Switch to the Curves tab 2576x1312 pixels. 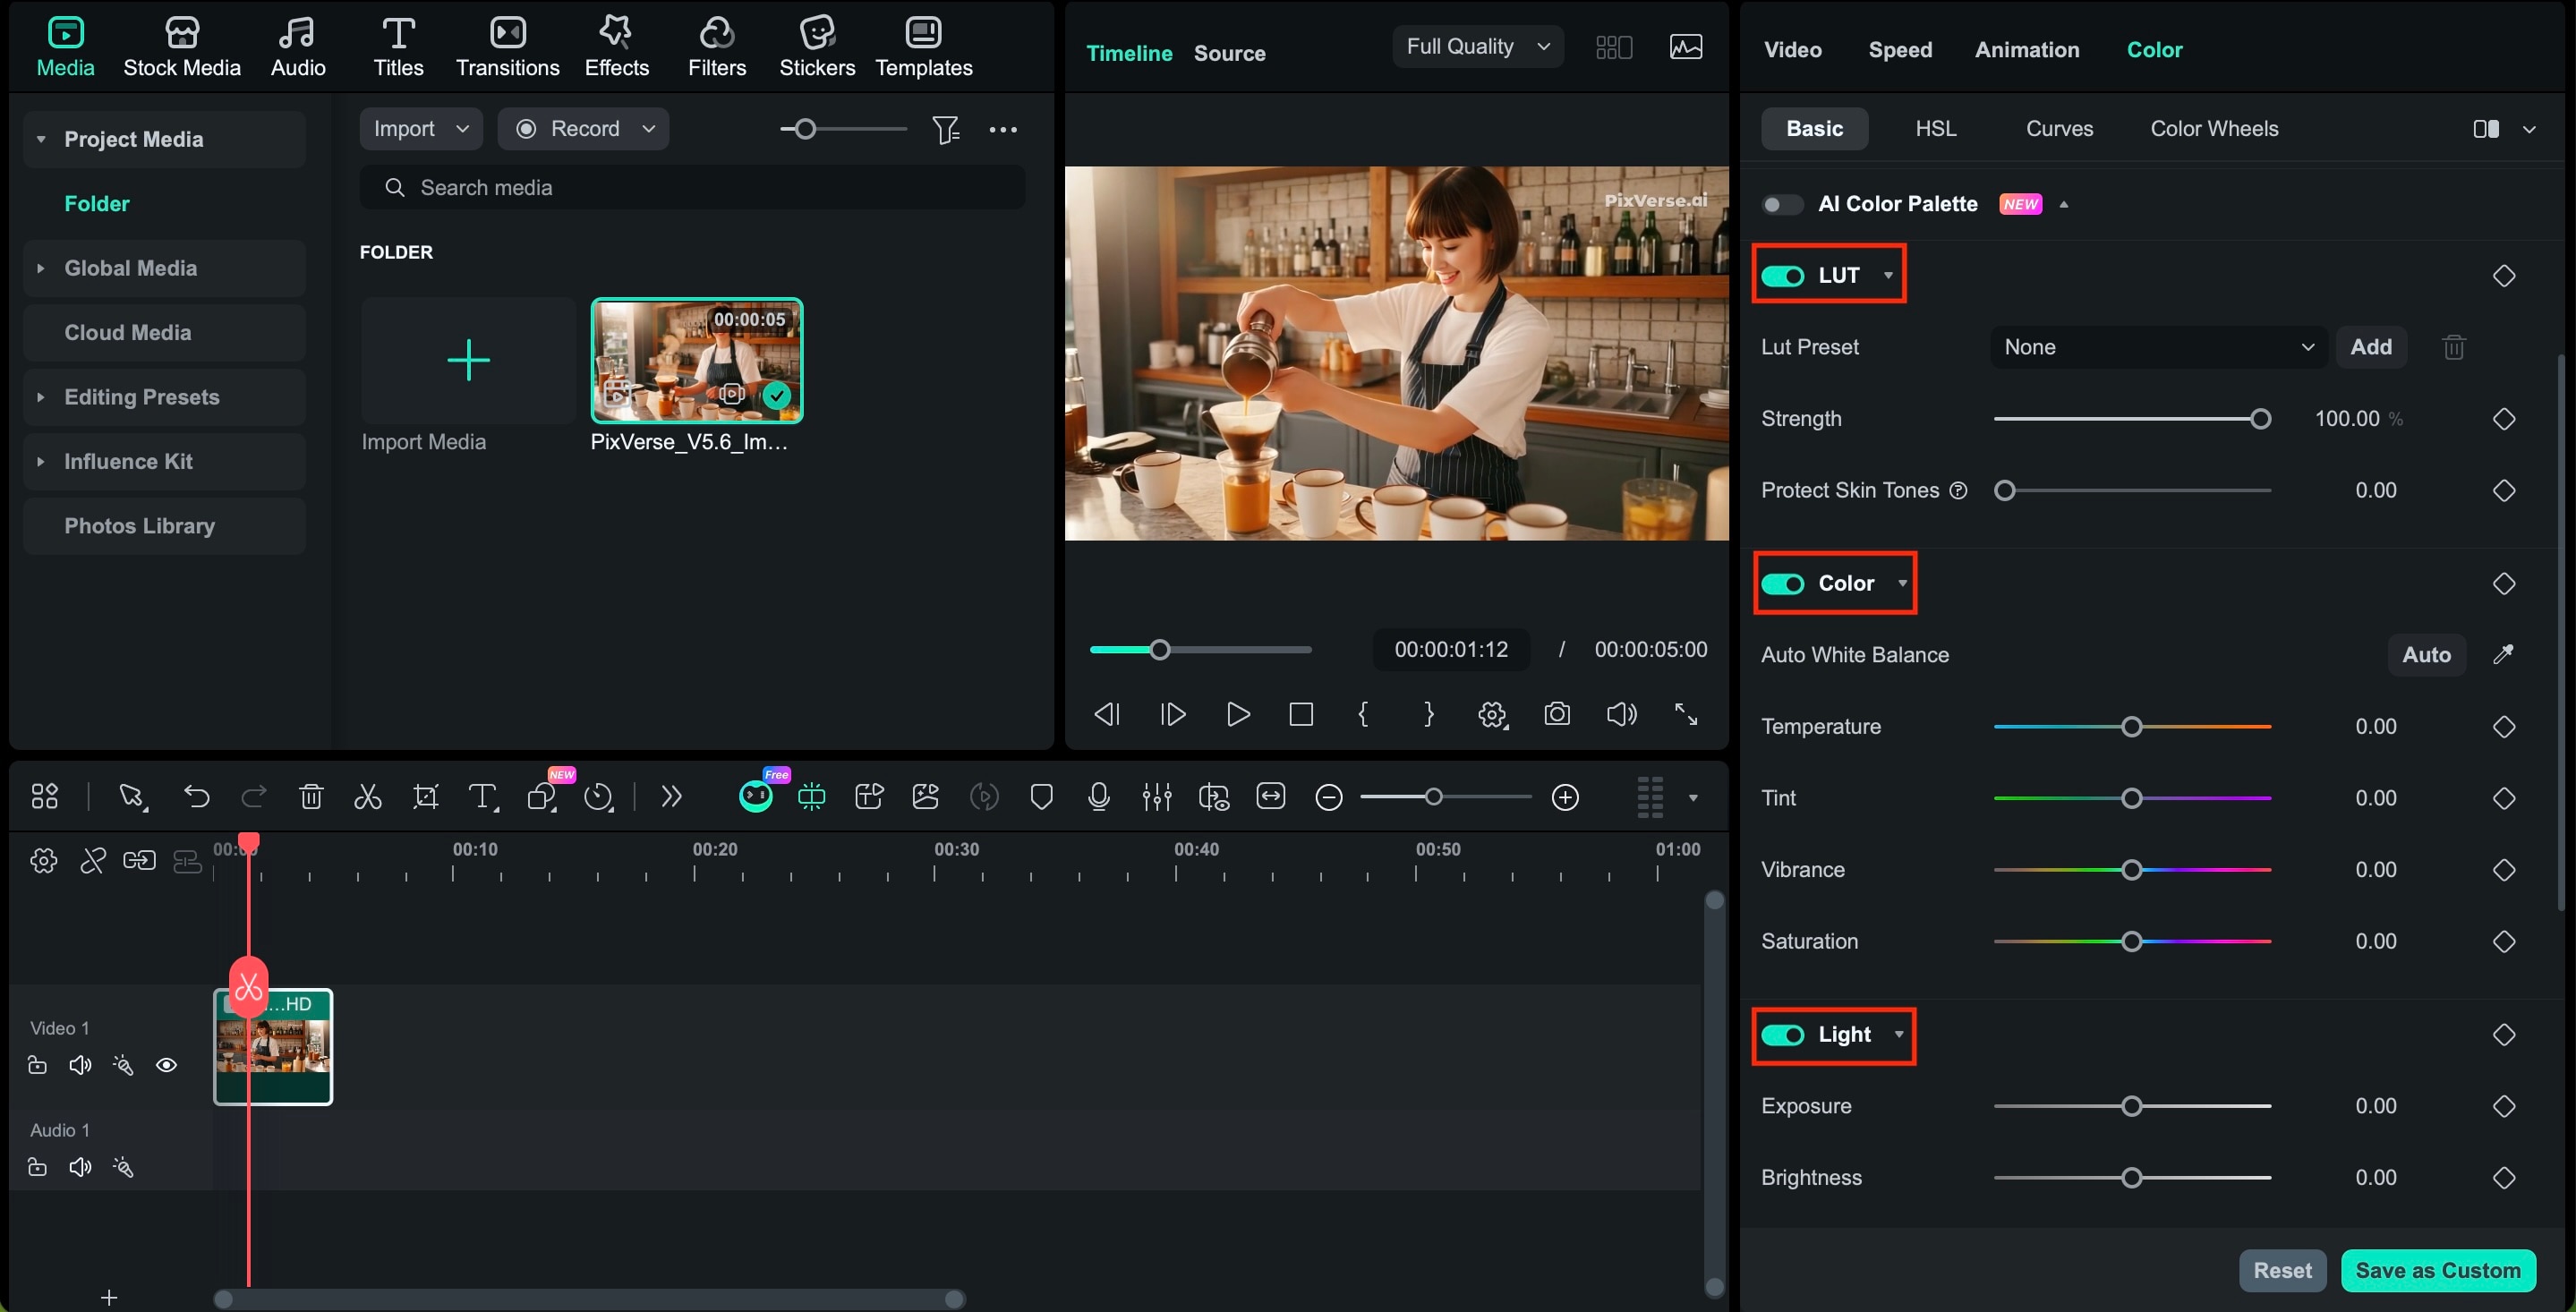(x=2059, y=128)
